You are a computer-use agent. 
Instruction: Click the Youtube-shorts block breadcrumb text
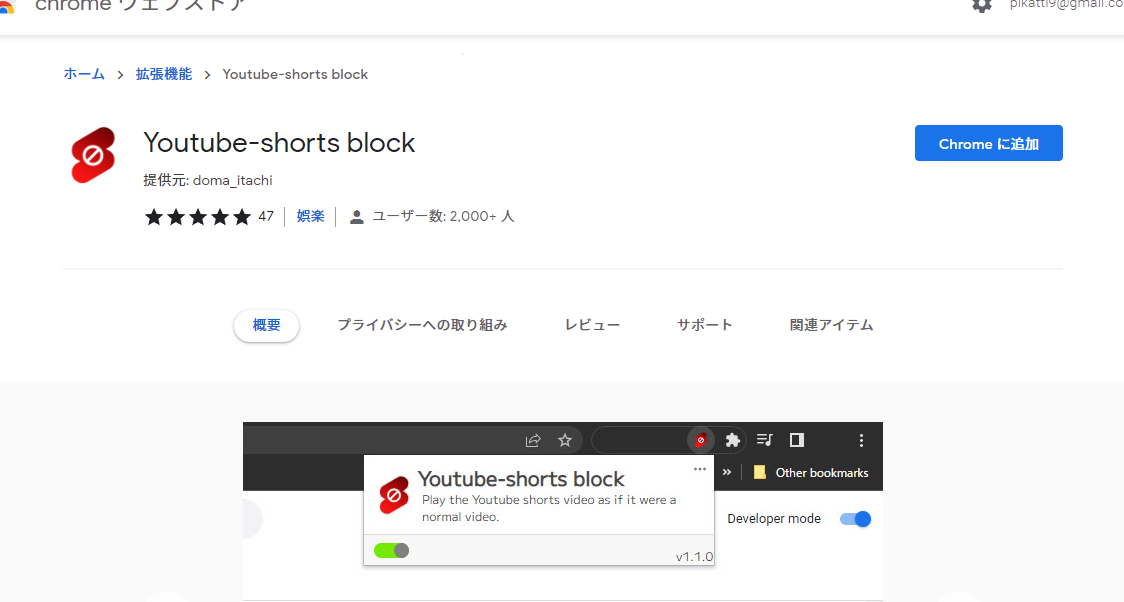pos(295,75)
